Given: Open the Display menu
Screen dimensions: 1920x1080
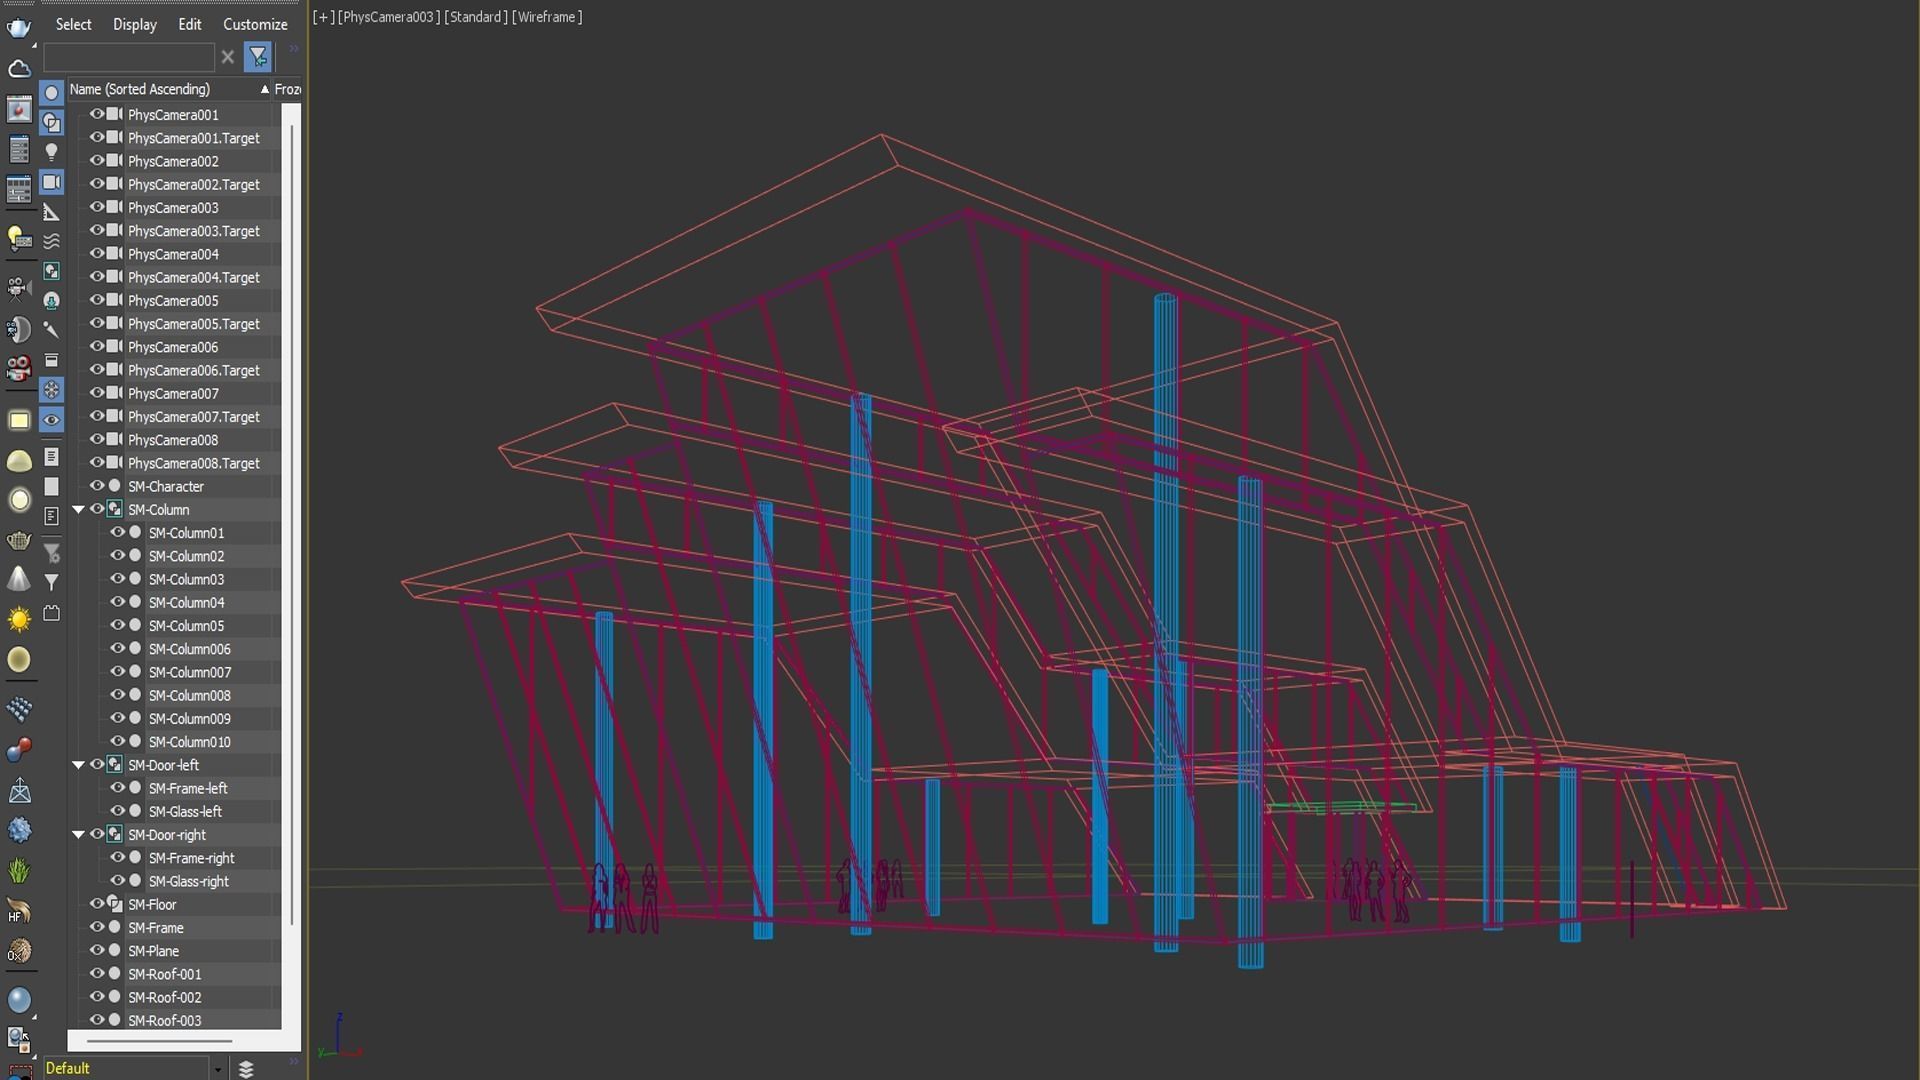Looking at the screenshot, I should coord(134,24).
